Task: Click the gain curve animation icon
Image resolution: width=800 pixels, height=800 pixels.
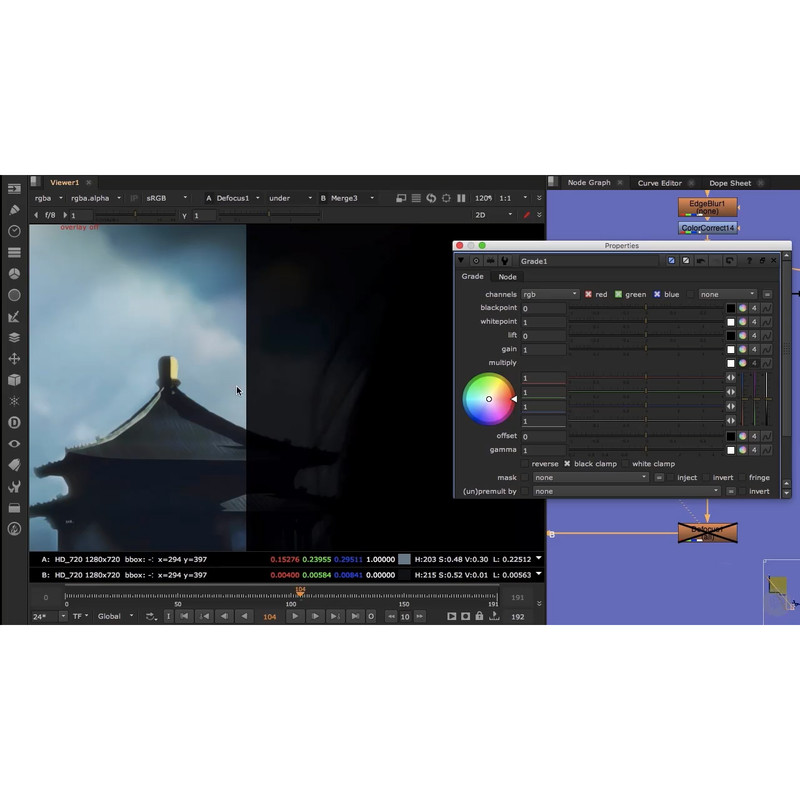Action: point(767,349)
